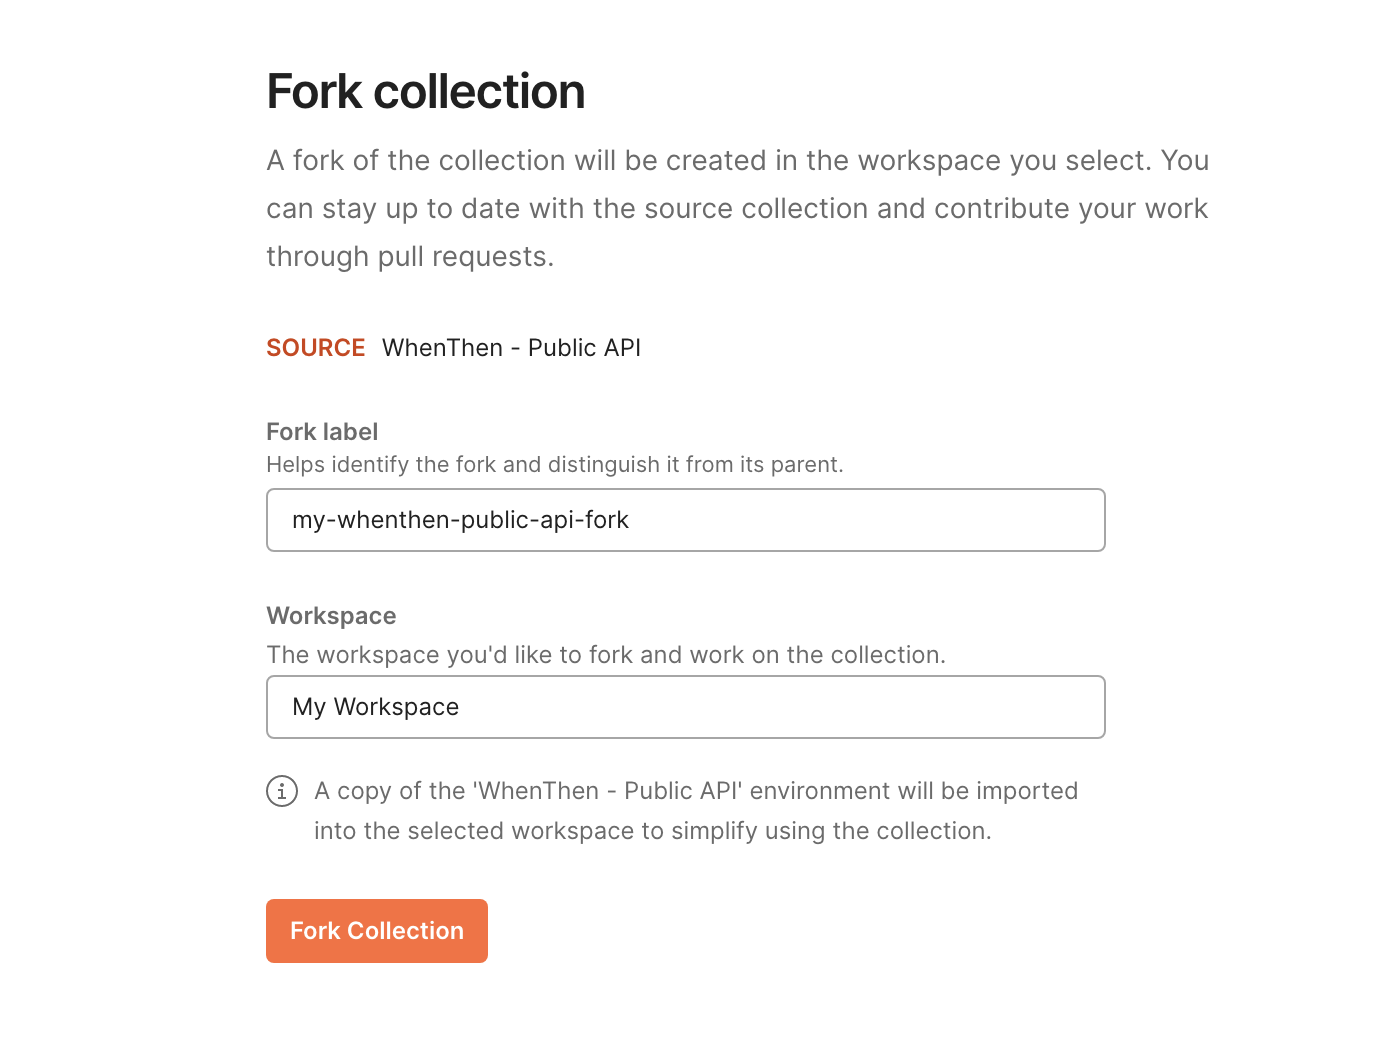Click inside the 'my-whenthen-public-api-fork' text box
The image size is (1396, 1054).
pos(685,520)
